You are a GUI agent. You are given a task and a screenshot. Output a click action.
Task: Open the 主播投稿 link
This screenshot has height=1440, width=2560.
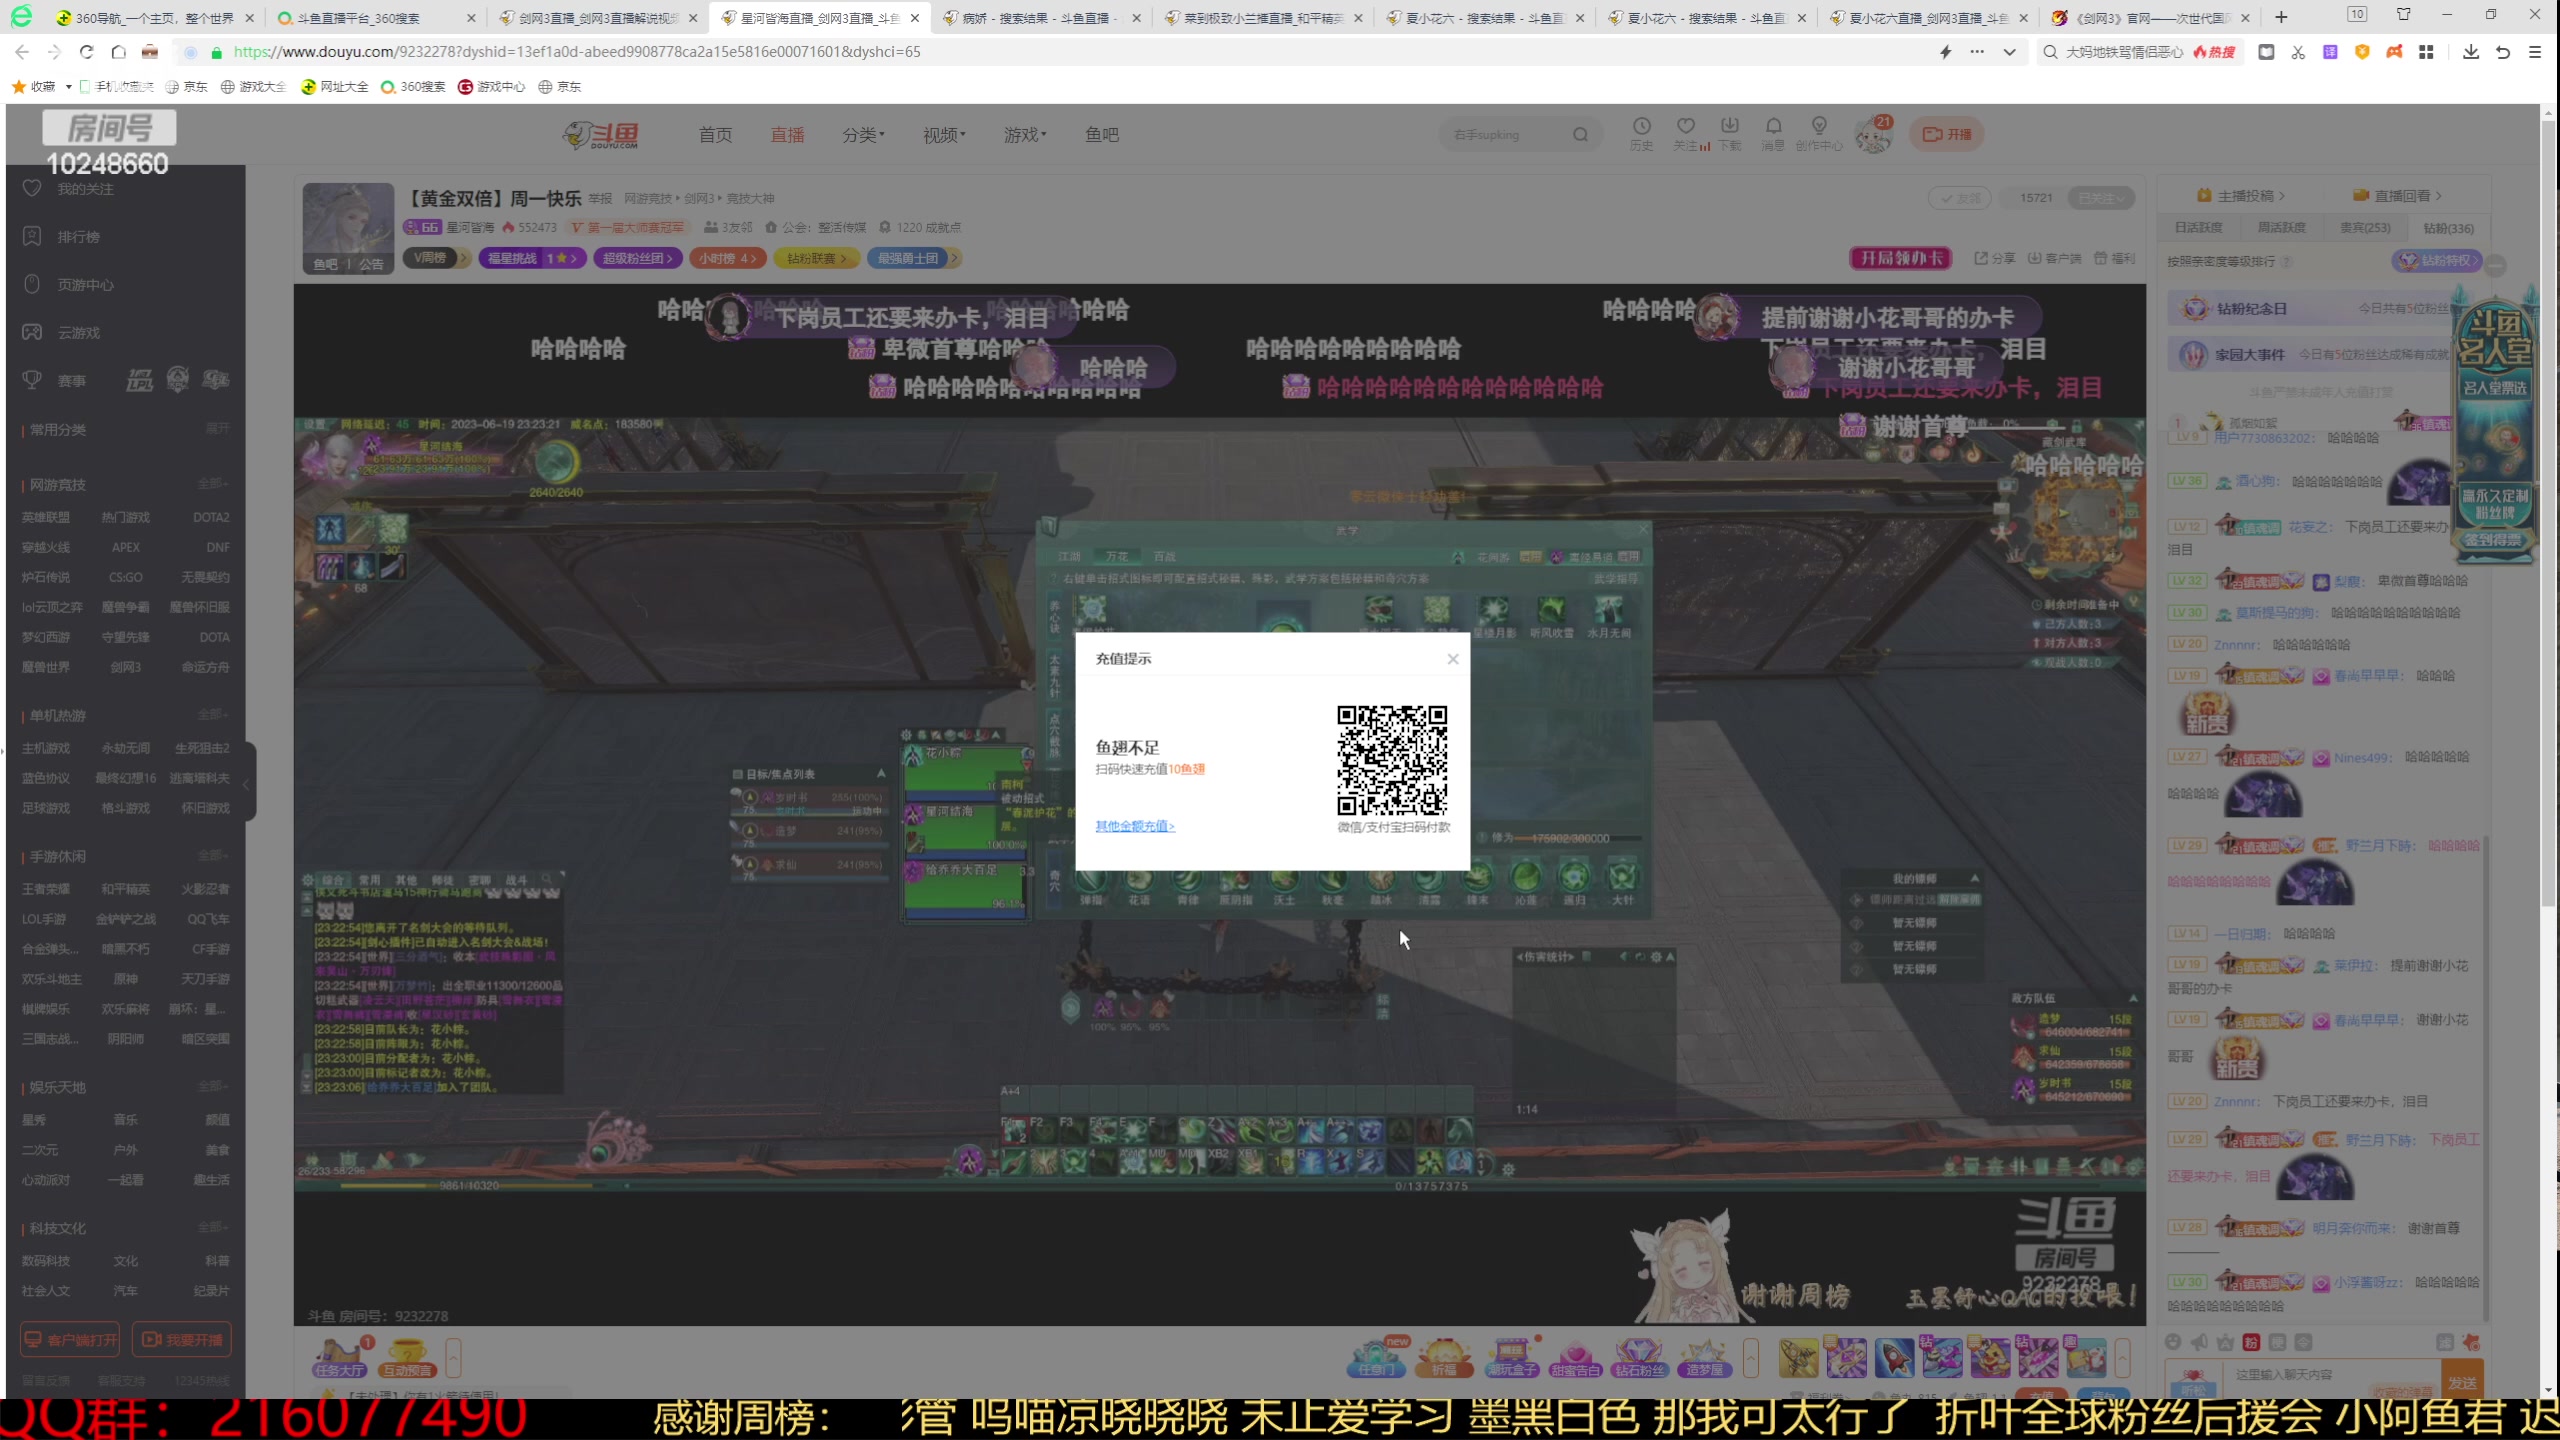tap(2240, 196)
